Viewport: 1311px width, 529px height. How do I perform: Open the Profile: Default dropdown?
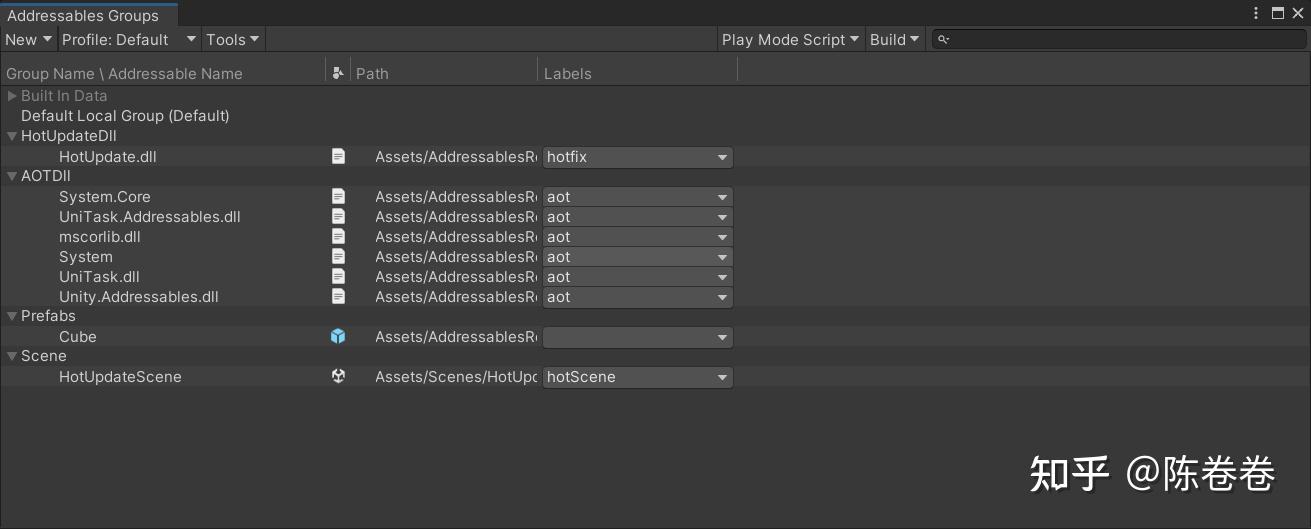coord(129,40)
